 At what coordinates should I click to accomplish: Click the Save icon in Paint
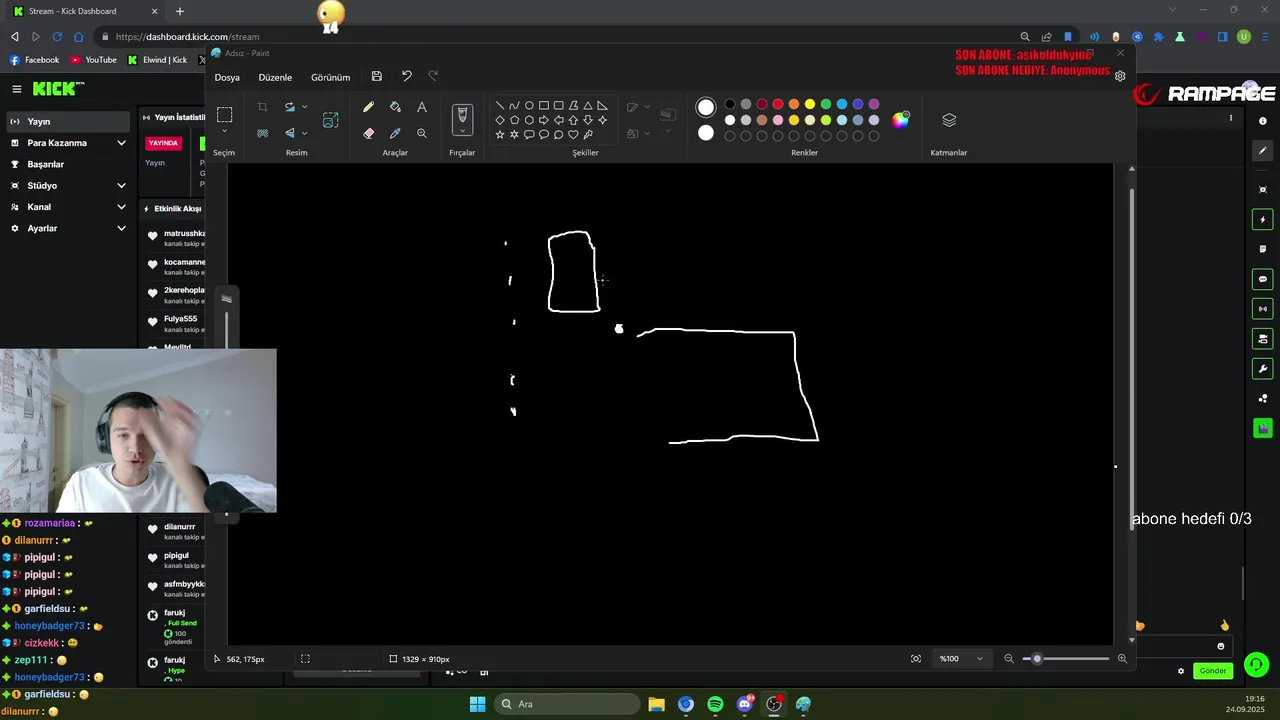(376, 76)
